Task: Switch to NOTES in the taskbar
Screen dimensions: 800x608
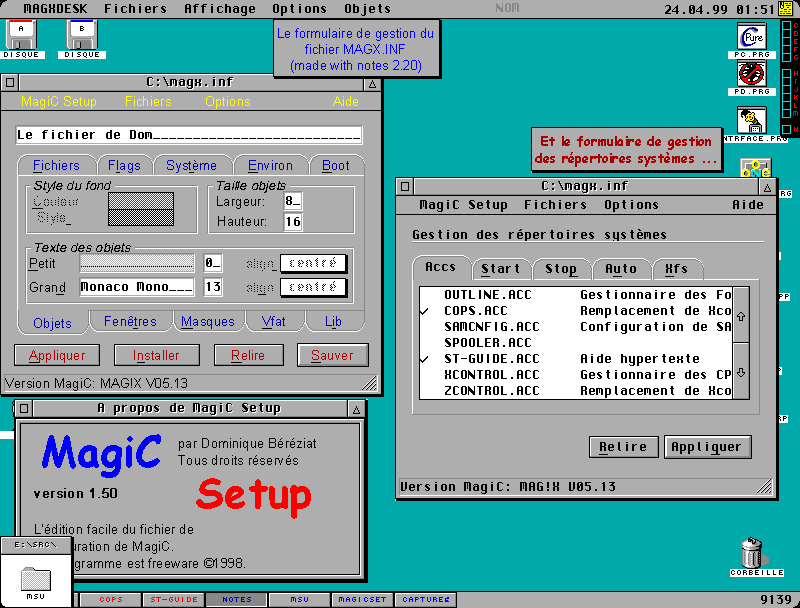Action: click(237, 600)
